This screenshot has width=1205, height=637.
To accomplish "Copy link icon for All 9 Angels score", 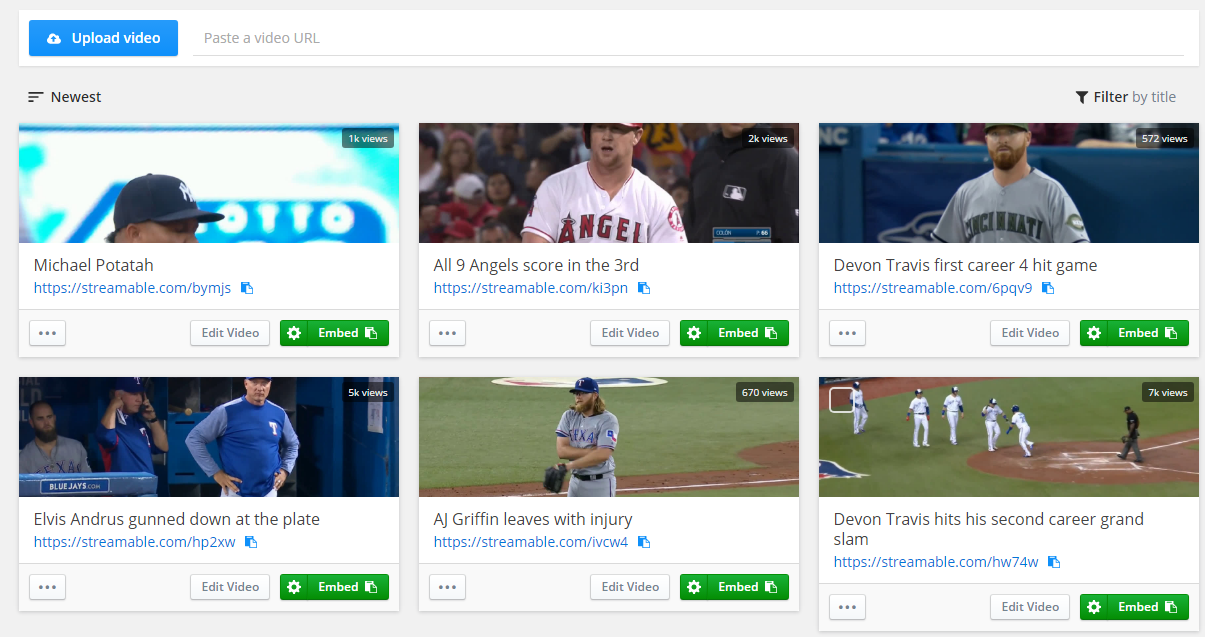I will pos(644,288).
